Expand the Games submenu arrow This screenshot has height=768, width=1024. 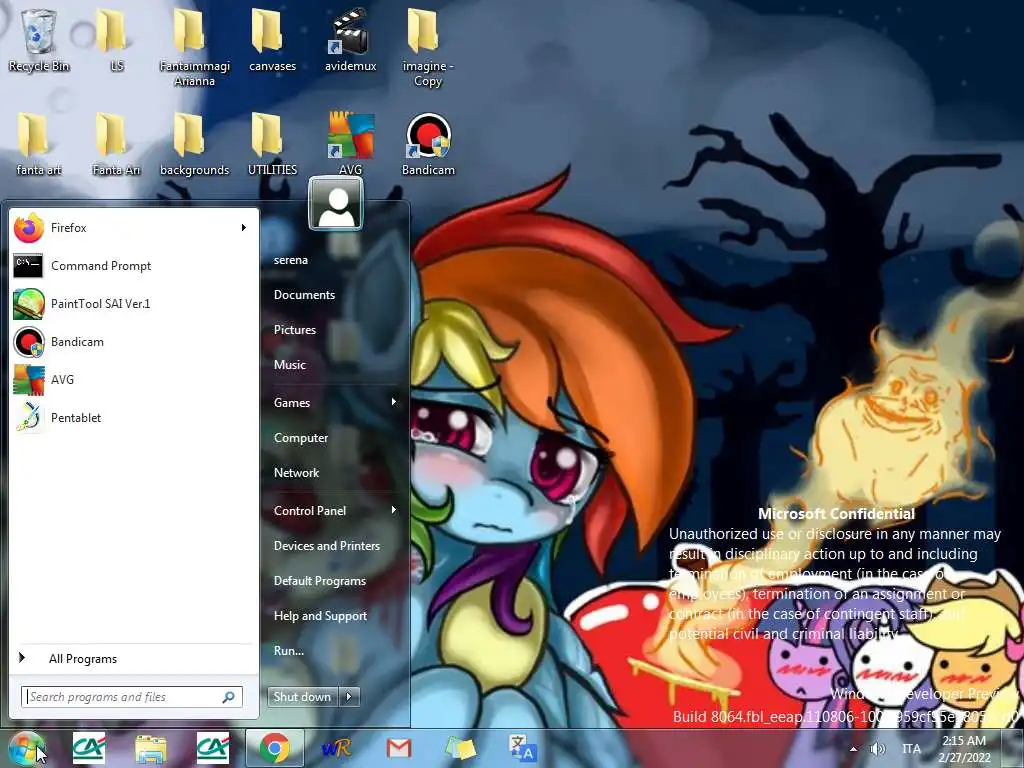394,402
